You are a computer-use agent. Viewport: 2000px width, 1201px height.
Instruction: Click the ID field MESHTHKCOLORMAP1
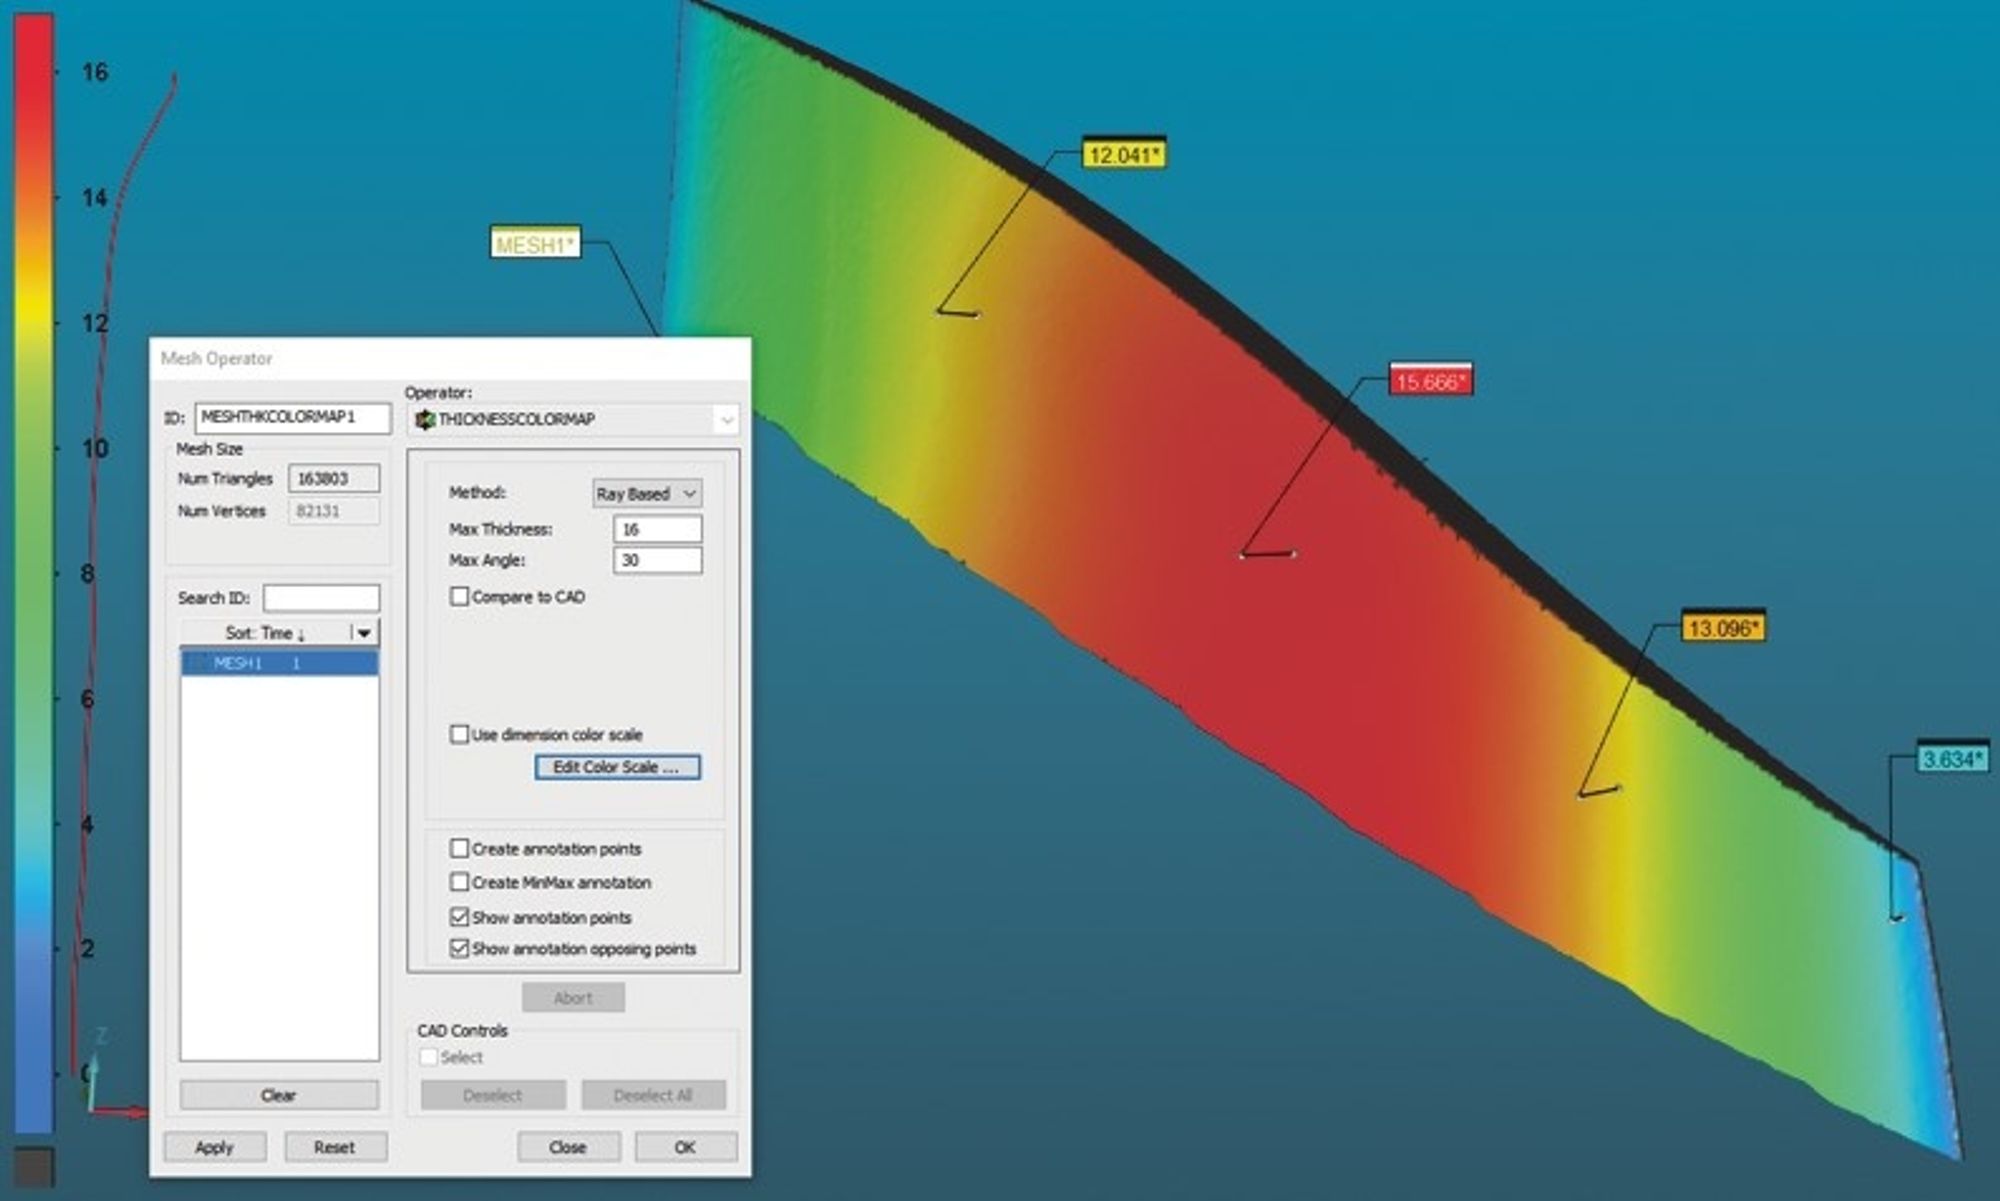(x=292, y=417)
